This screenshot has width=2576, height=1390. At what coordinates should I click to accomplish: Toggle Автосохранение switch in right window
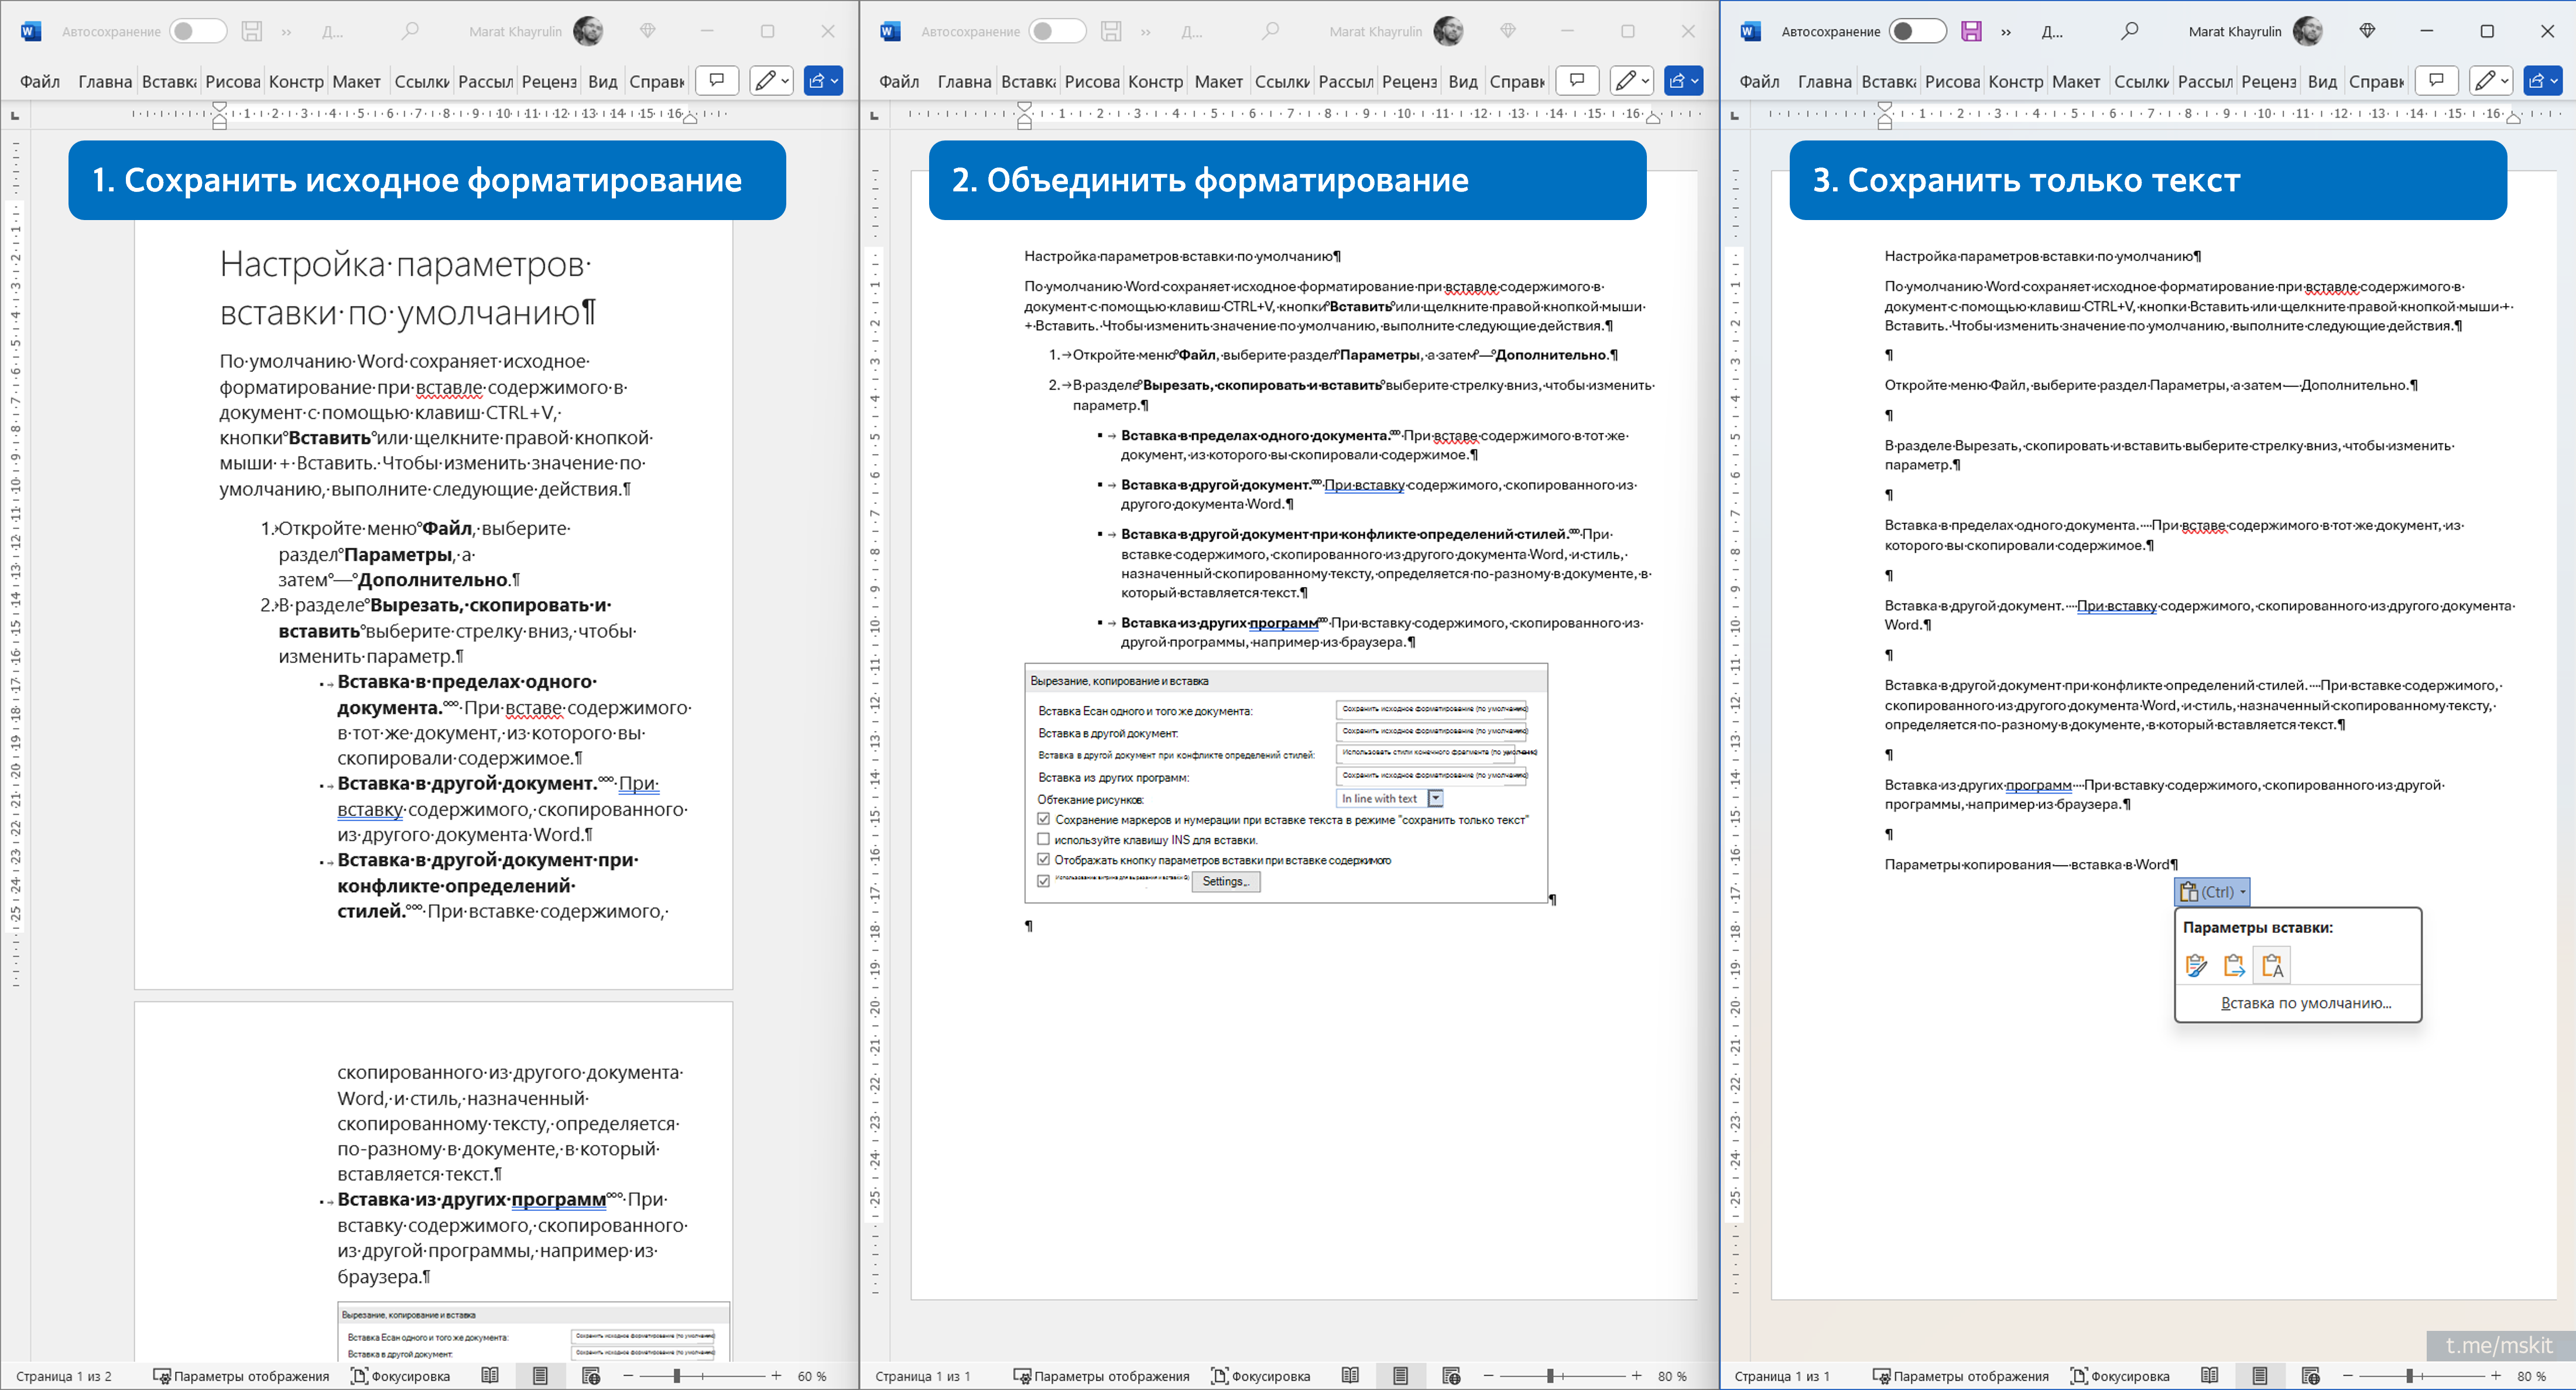1917,31
